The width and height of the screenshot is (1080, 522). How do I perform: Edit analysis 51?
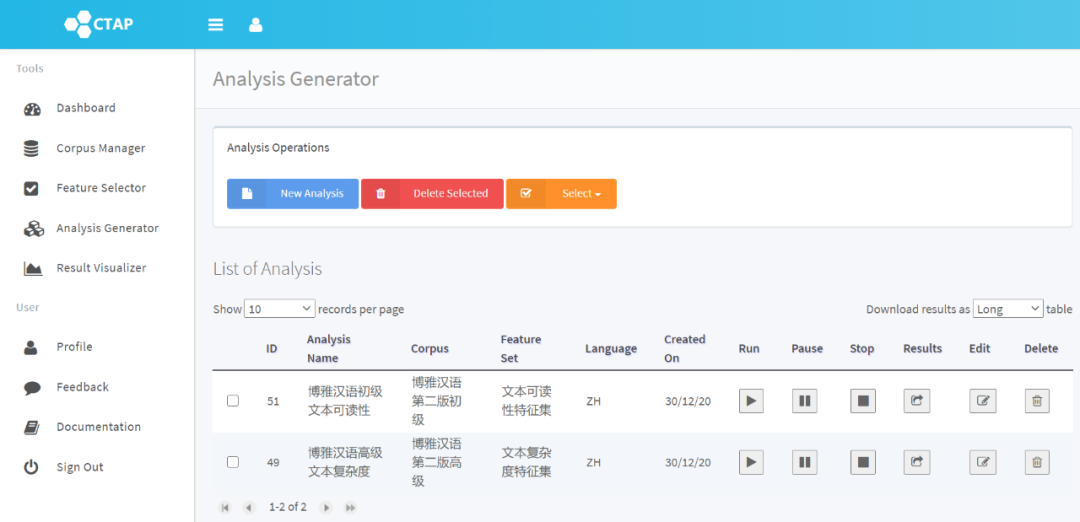tap(983, 401)
